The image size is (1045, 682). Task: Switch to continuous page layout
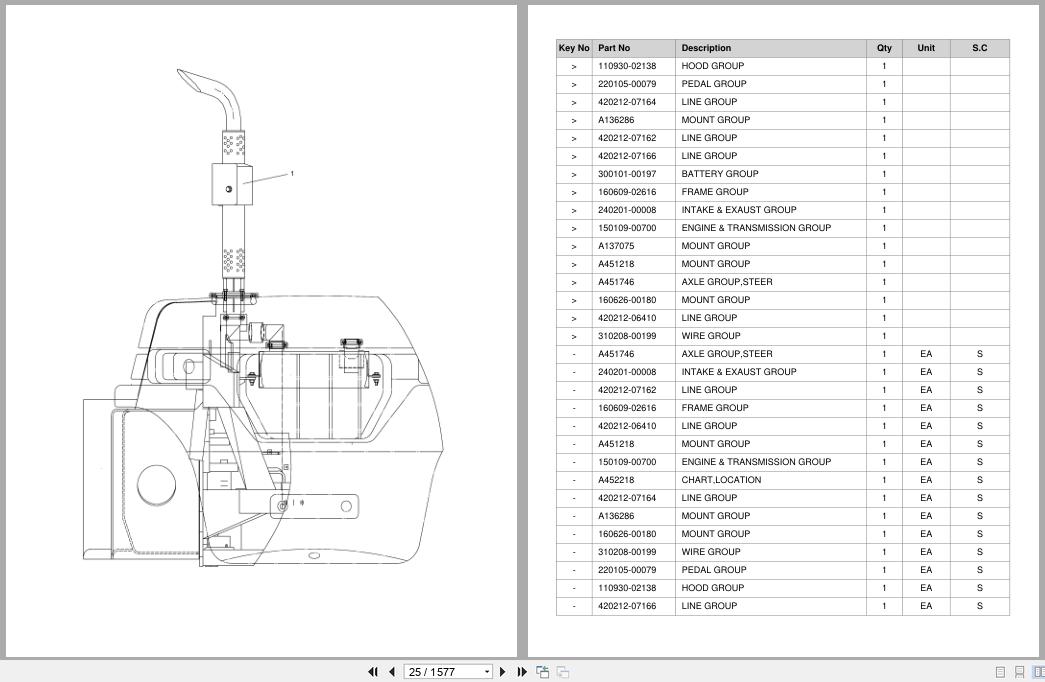(1019, 672)
